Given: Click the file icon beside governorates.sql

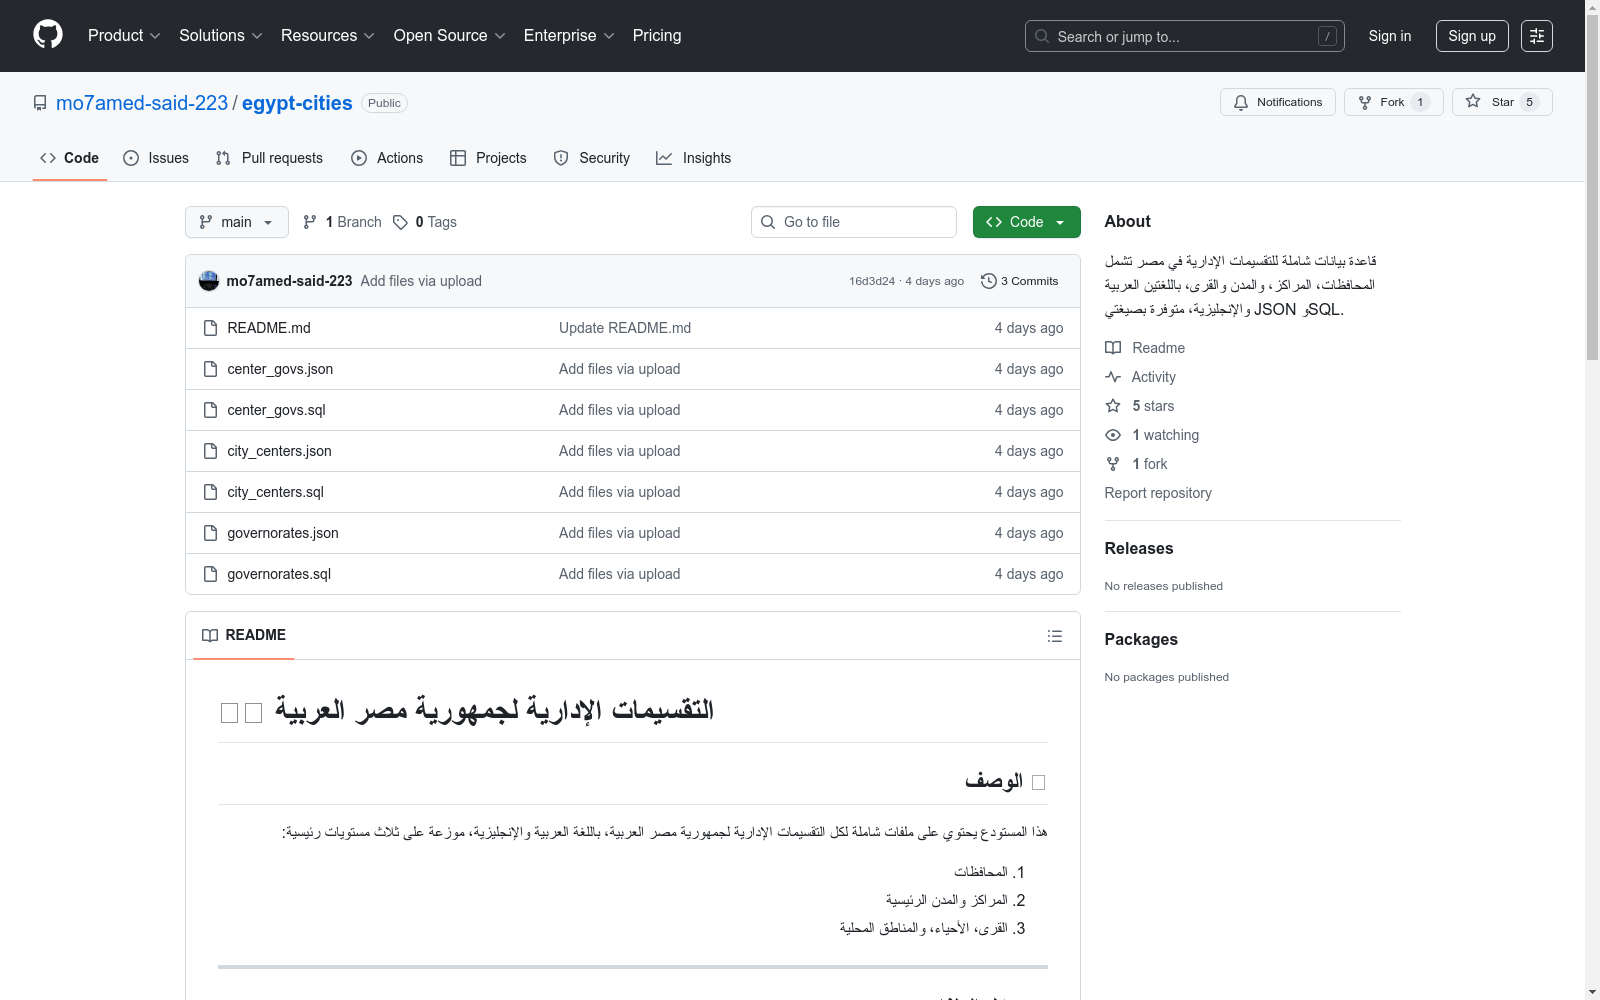Looking at the screenshot, I should pyautogui.click(x=210, y=574).
